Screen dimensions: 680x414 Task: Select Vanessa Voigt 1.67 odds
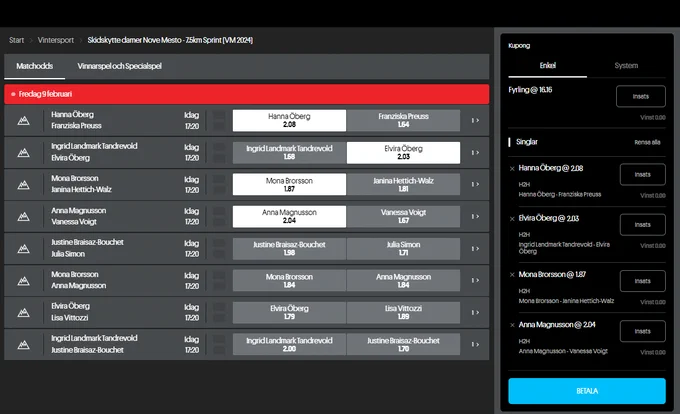[x=403, y=216]
